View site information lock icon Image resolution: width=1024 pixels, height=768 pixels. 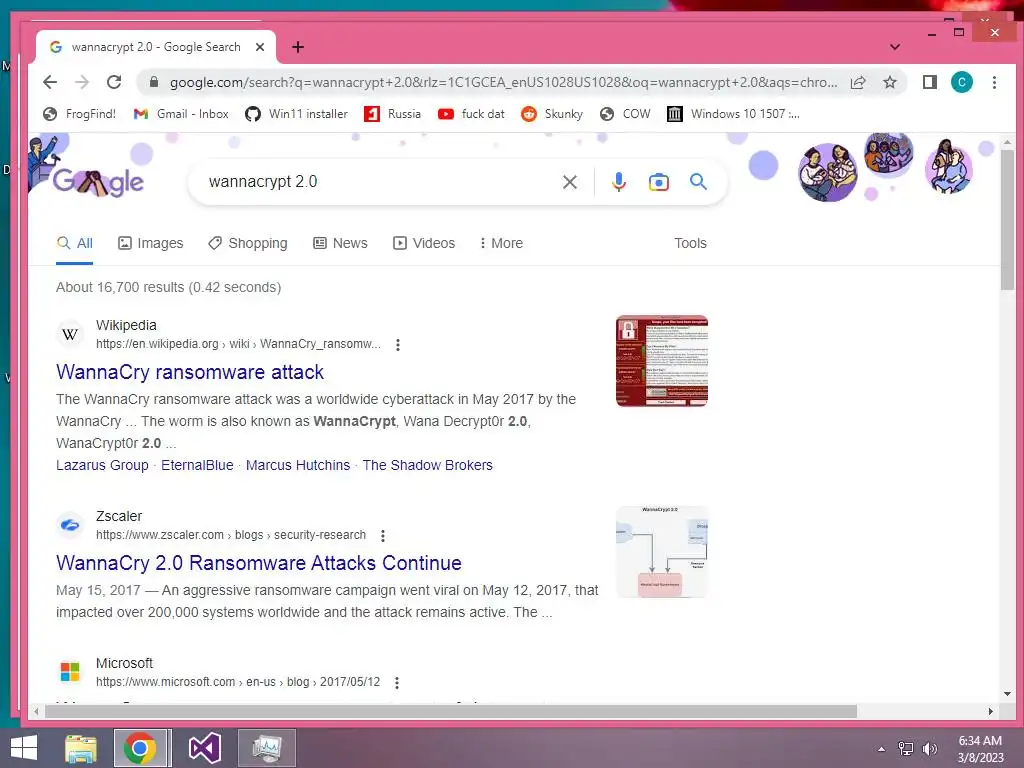click(153, 82)
